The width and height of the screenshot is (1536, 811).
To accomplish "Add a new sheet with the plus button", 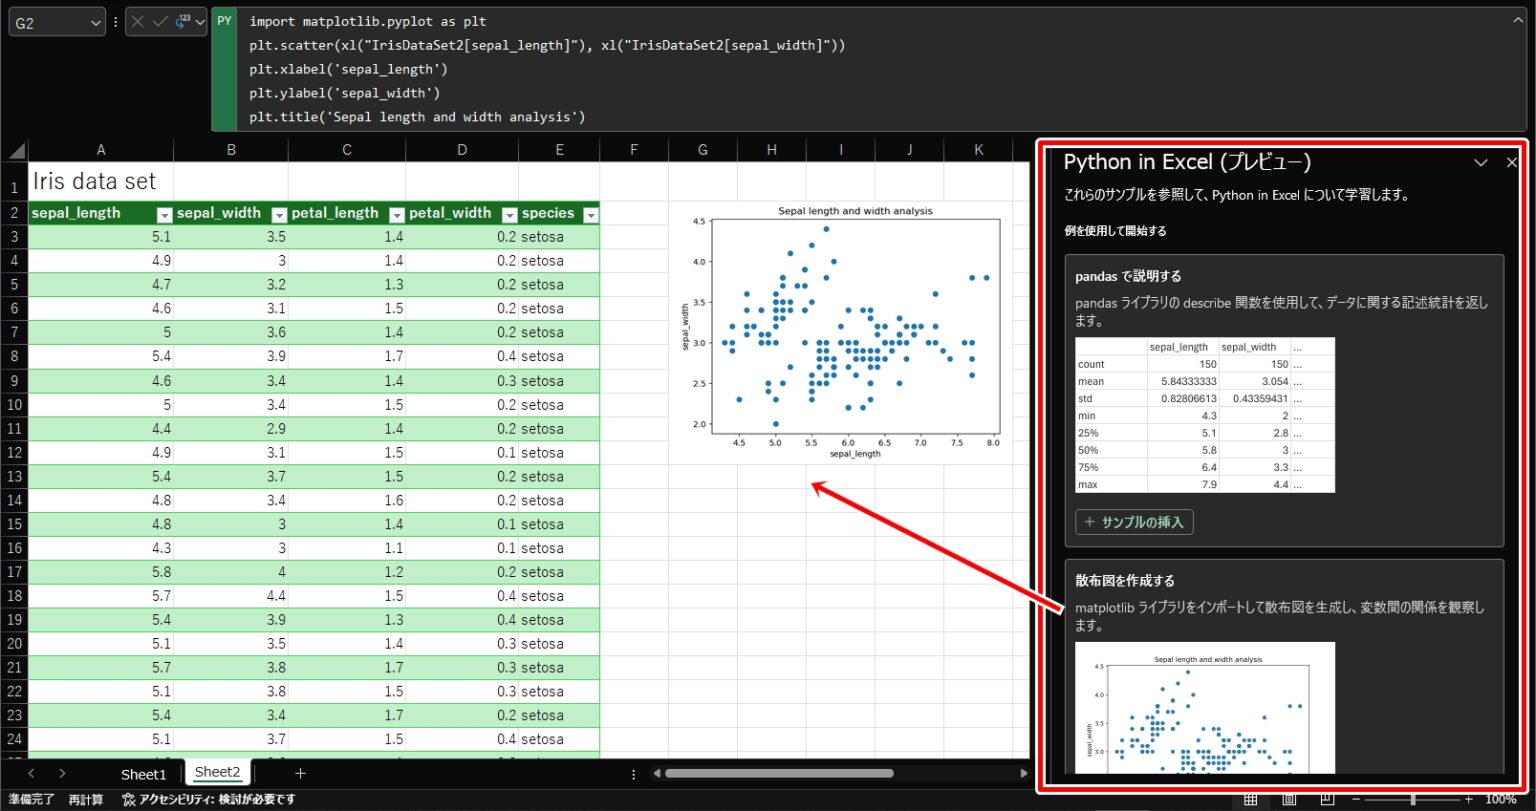I will [x=300, y=773].
